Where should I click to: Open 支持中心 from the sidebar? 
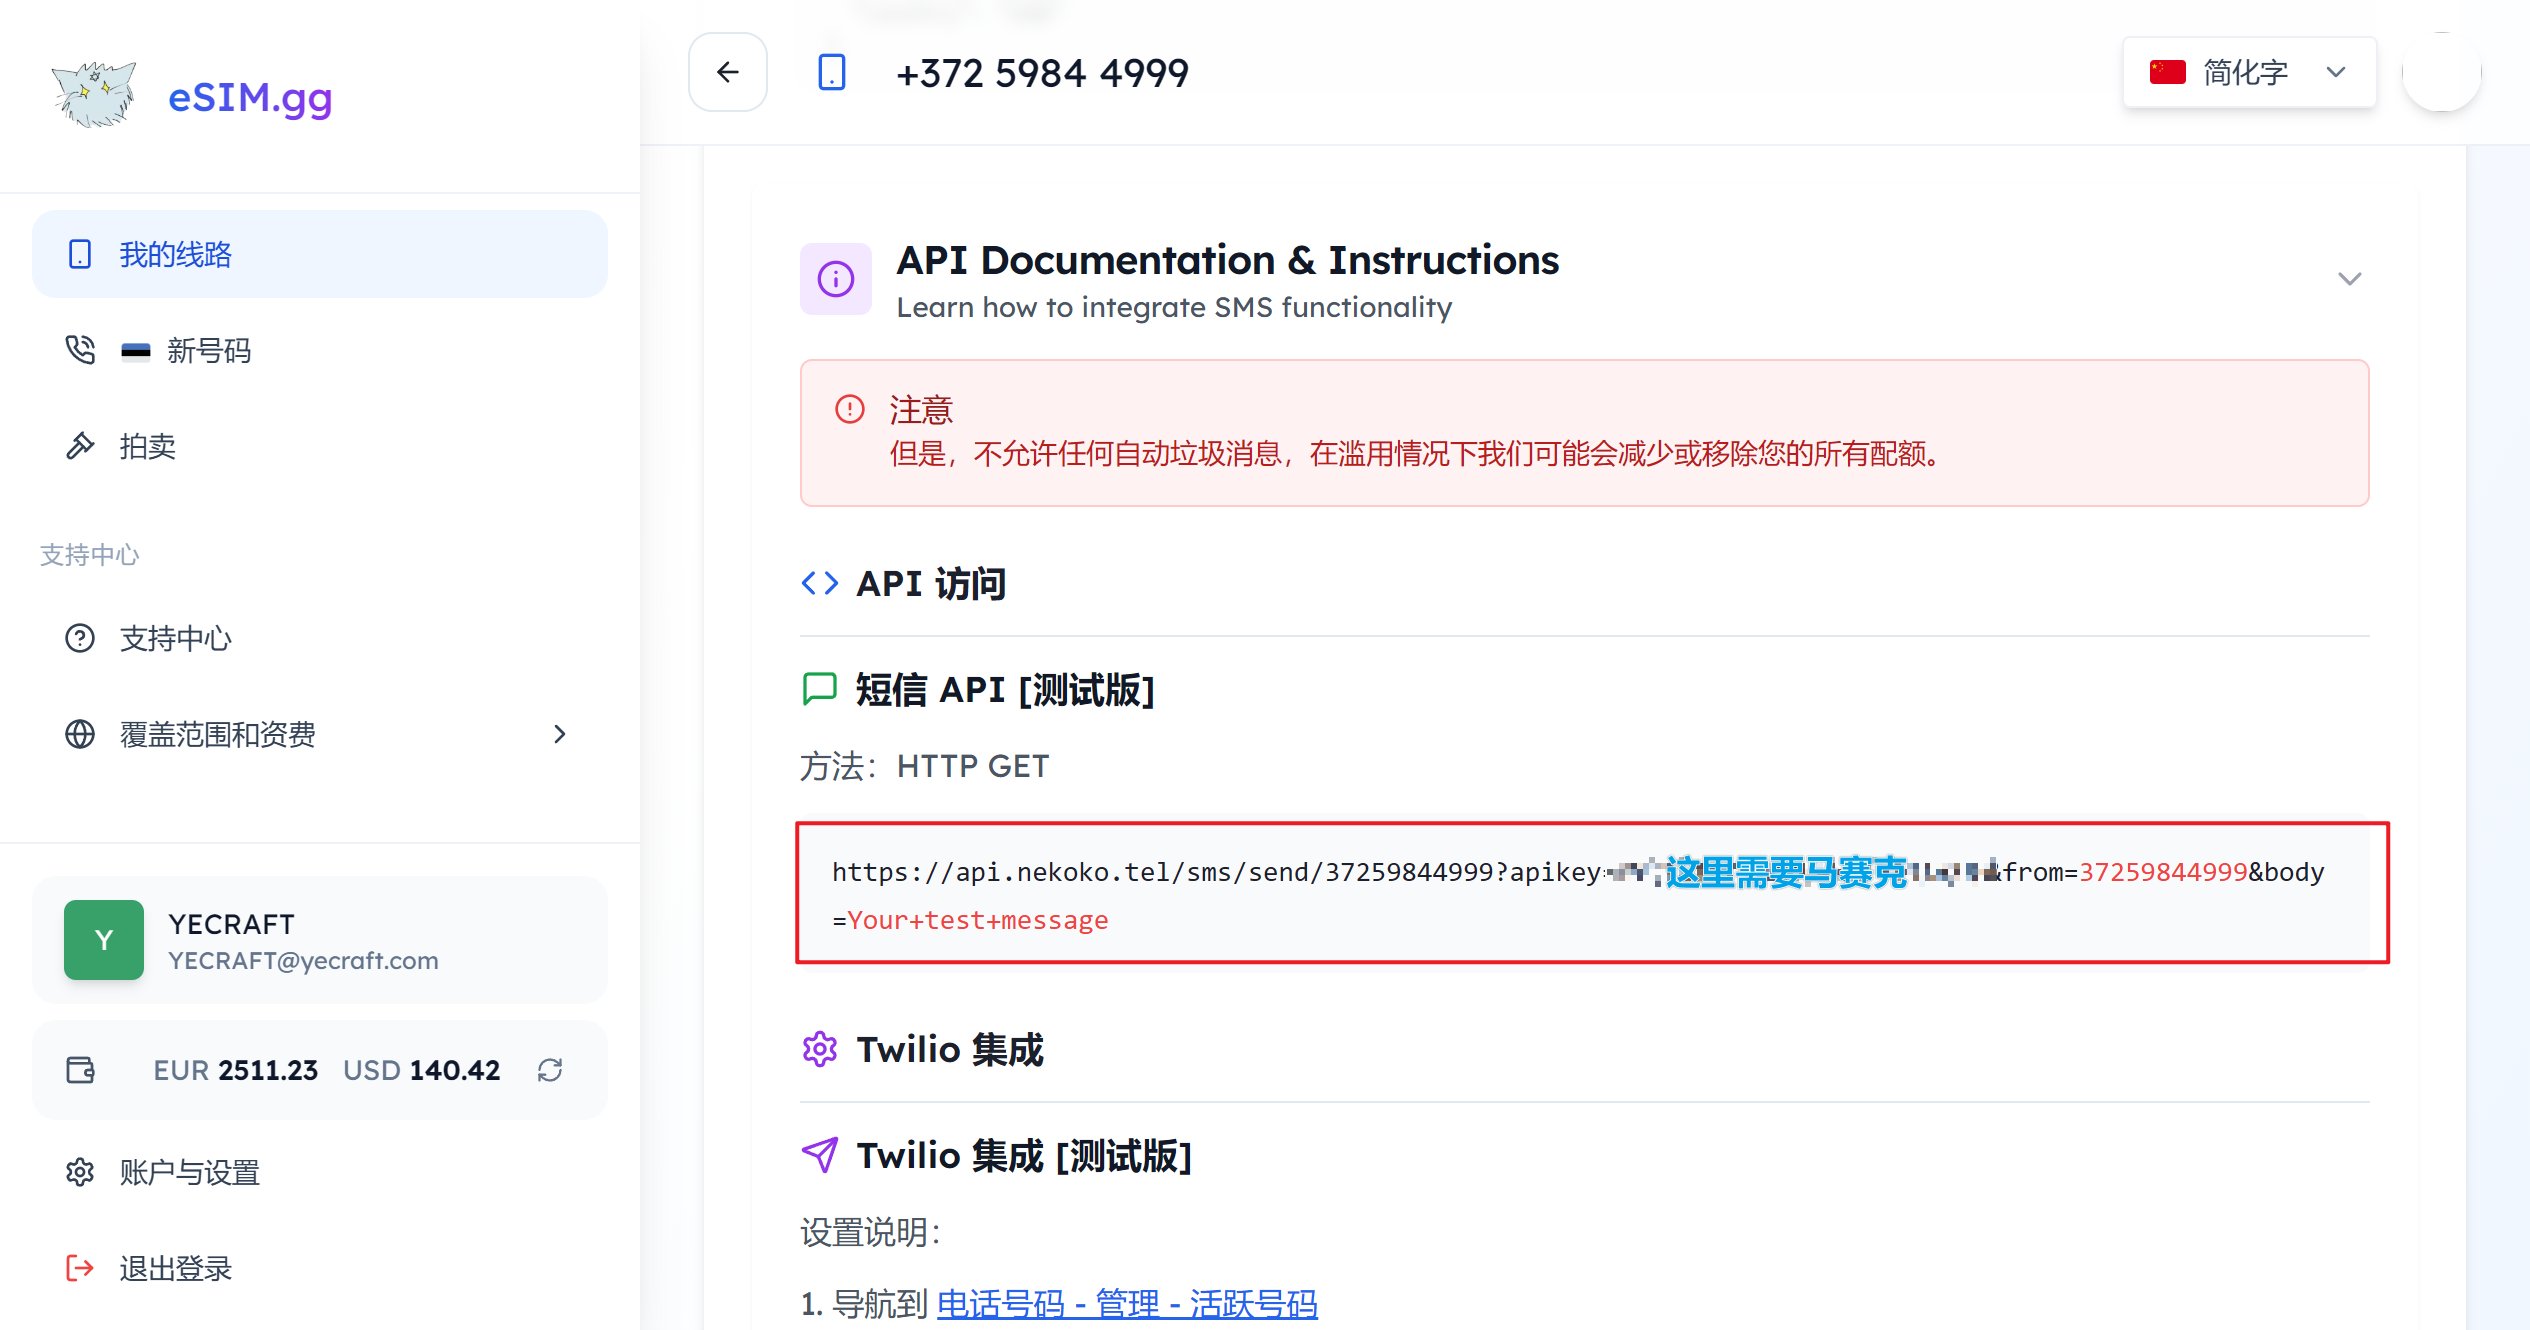point(175,639)
